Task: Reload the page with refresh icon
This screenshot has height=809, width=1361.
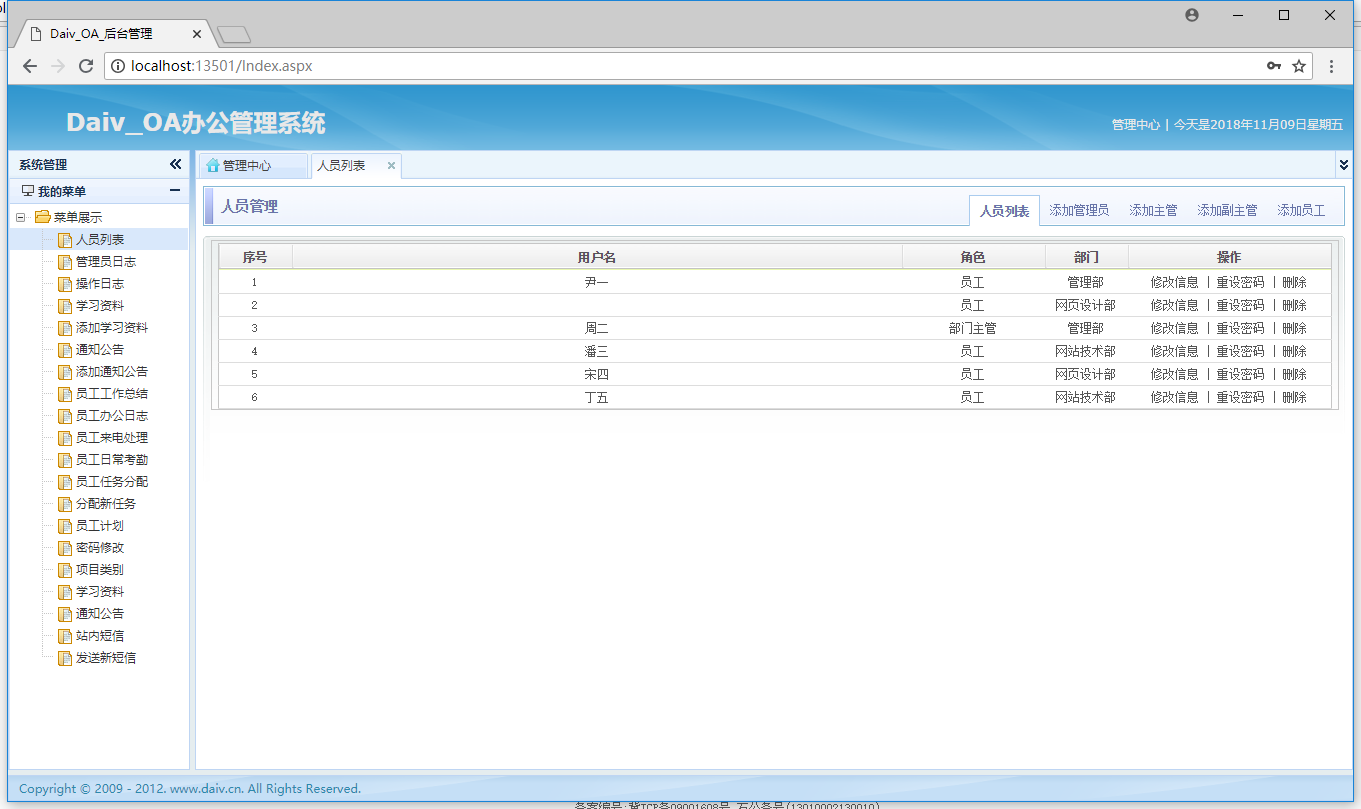Action: 86,66
